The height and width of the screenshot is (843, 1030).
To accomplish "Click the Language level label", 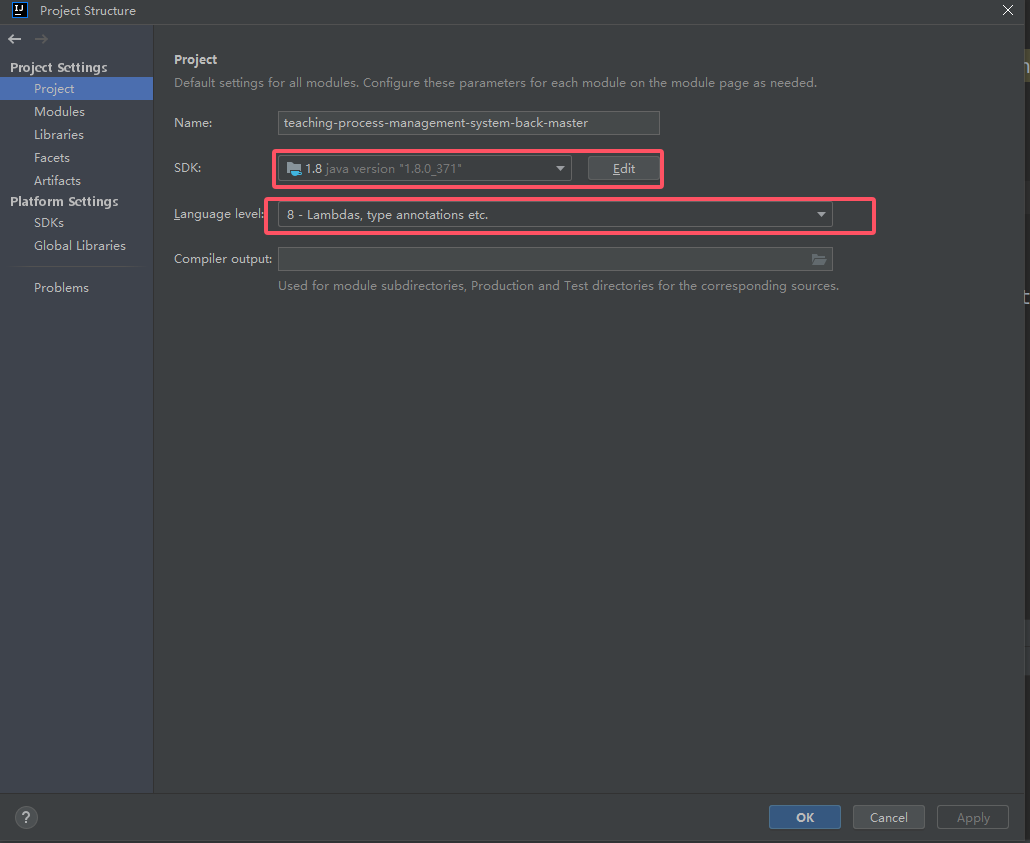I will 218,214.
